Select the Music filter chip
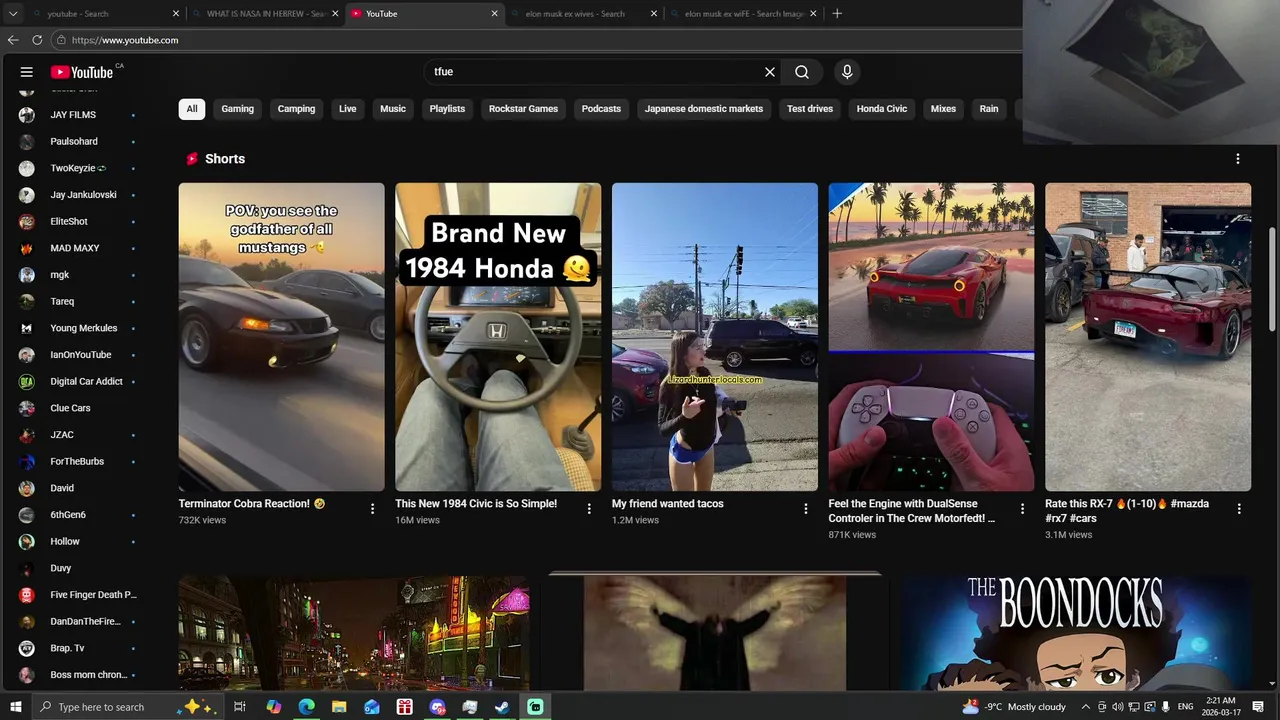1280x720 pixels. tap(393, 109)
